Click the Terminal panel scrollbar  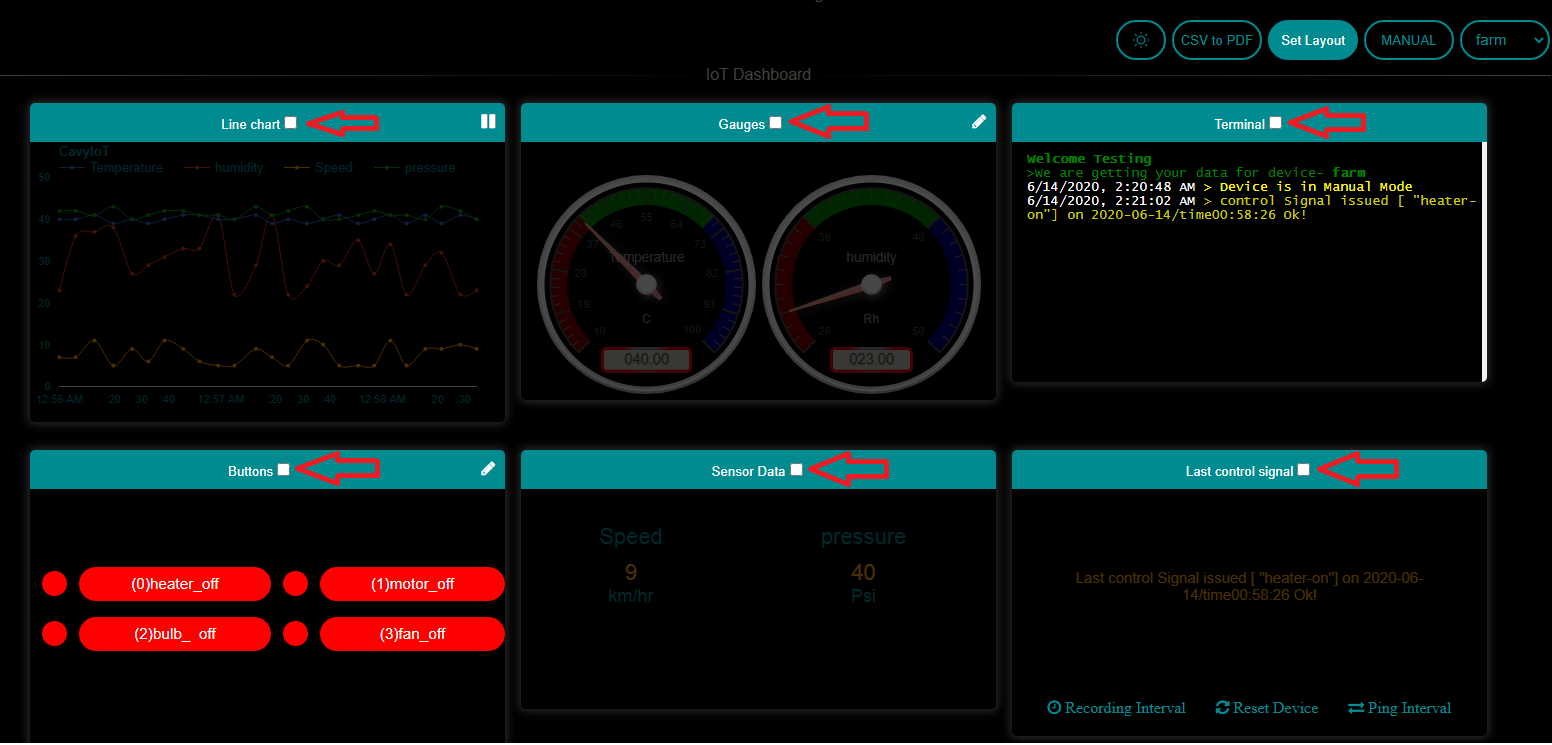[1484, 262]
